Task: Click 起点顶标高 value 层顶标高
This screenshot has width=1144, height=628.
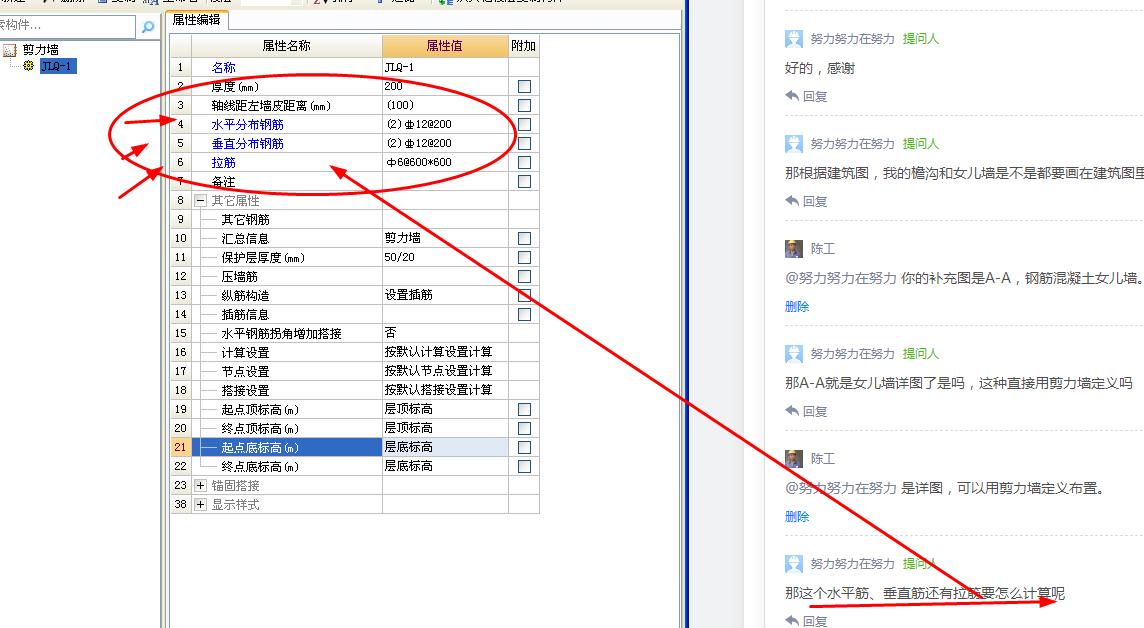Action: point(445,409)
